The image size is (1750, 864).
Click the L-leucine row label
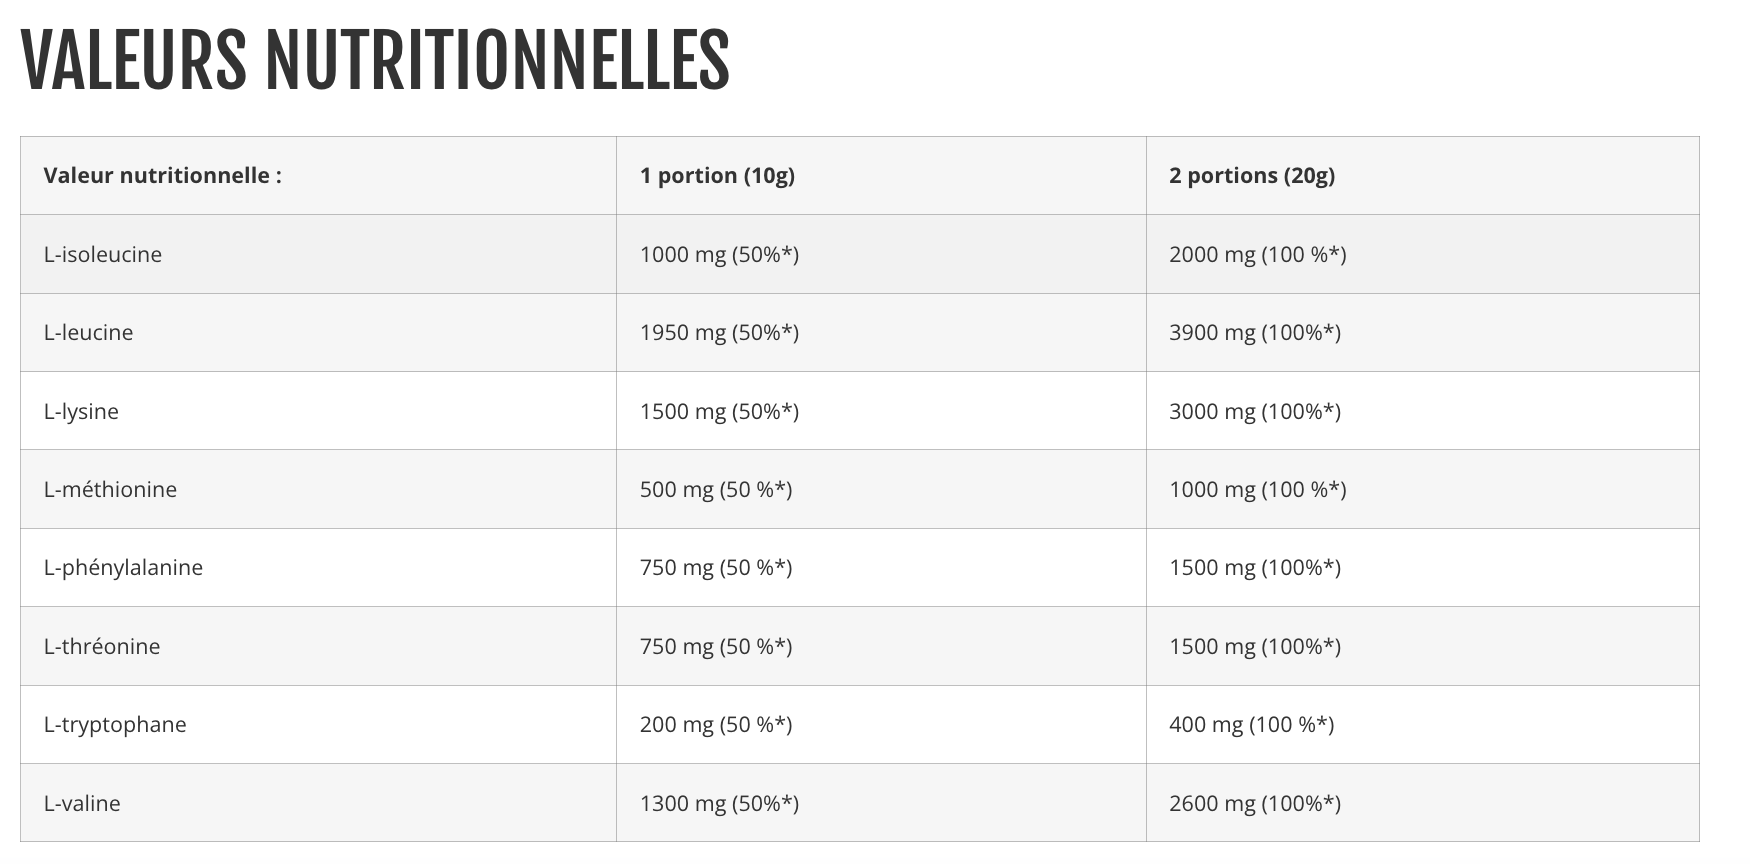pos(88,332)
